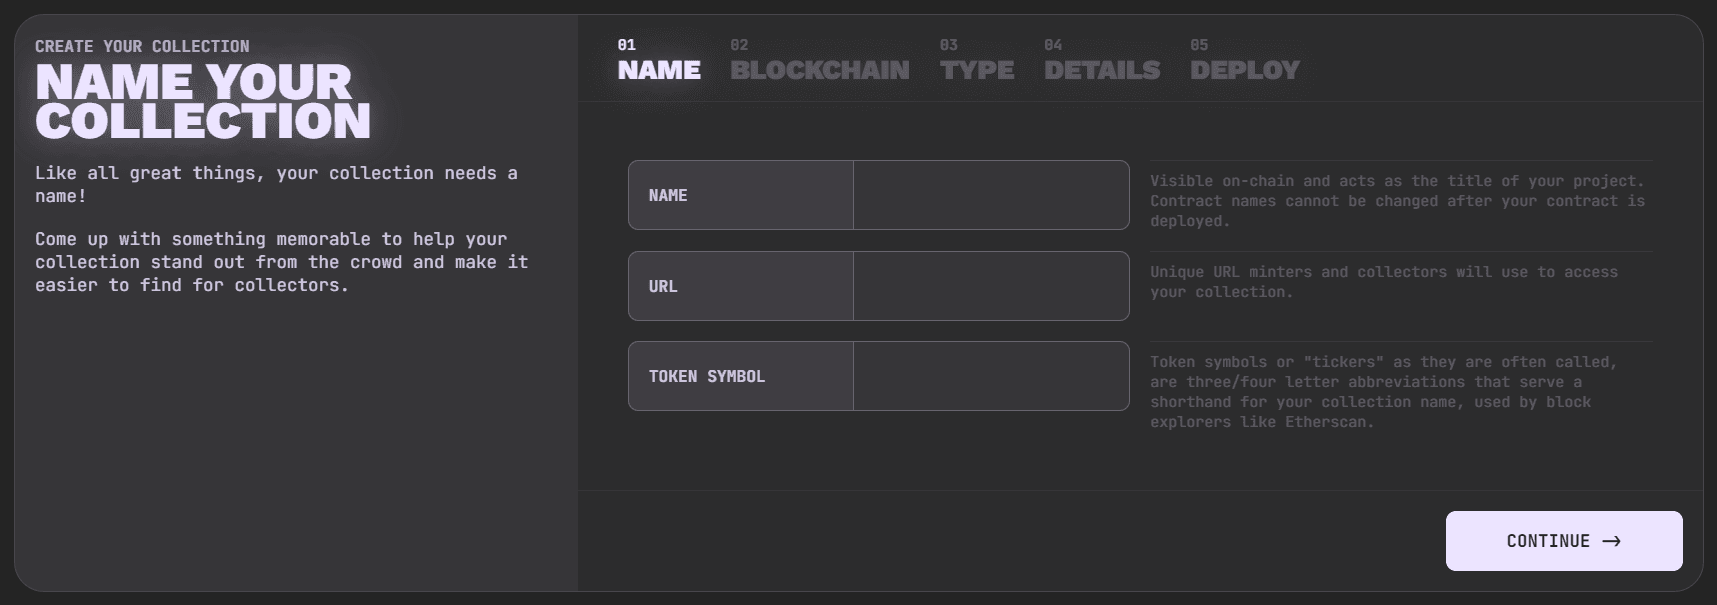This screenshot has width=1717, height=605.
Task: Click the CREATE YOUR COLLECTION subtitle
Action: coord(142,46)
